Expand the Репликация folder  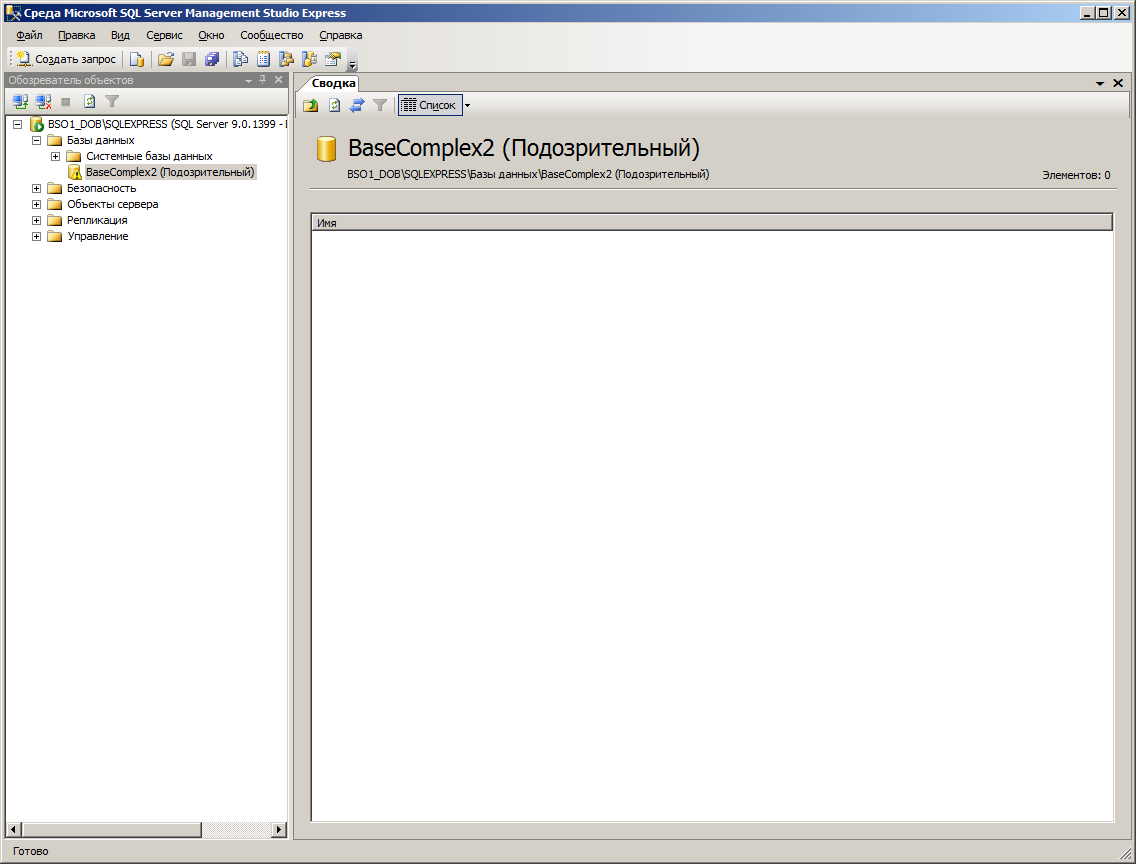(x=36, y=220)
